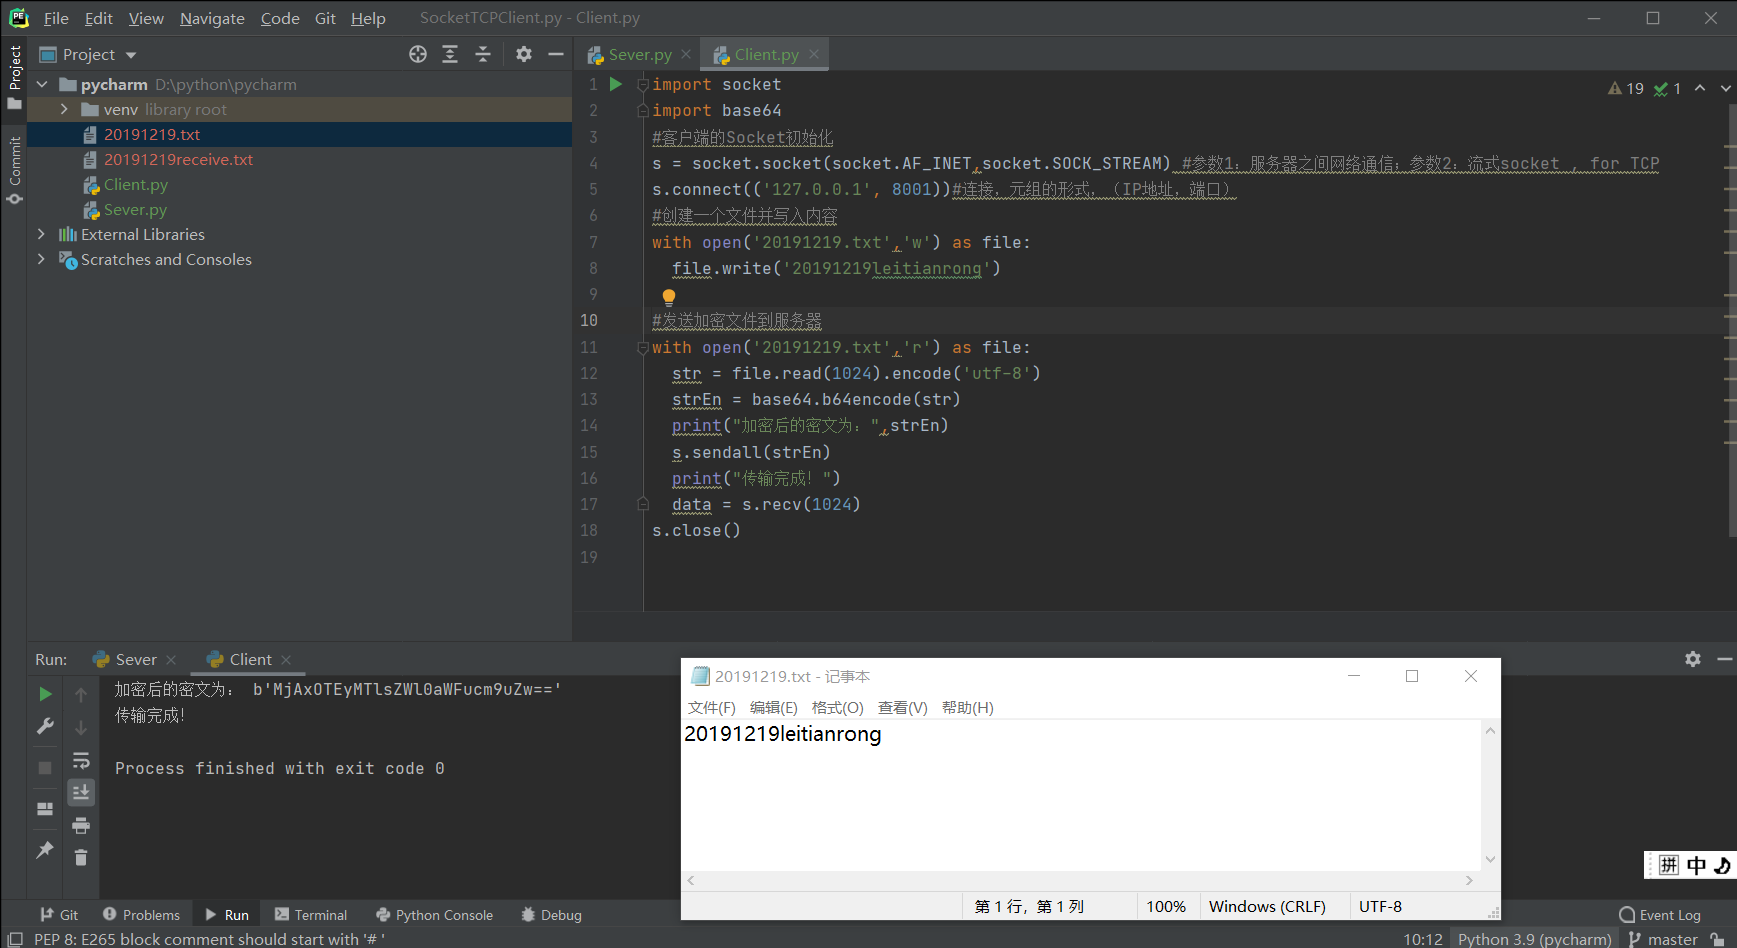The width and height of the screenshot is (1737, 948).
Task: Open Run panel settings gear
Action: pos(1693,659)
